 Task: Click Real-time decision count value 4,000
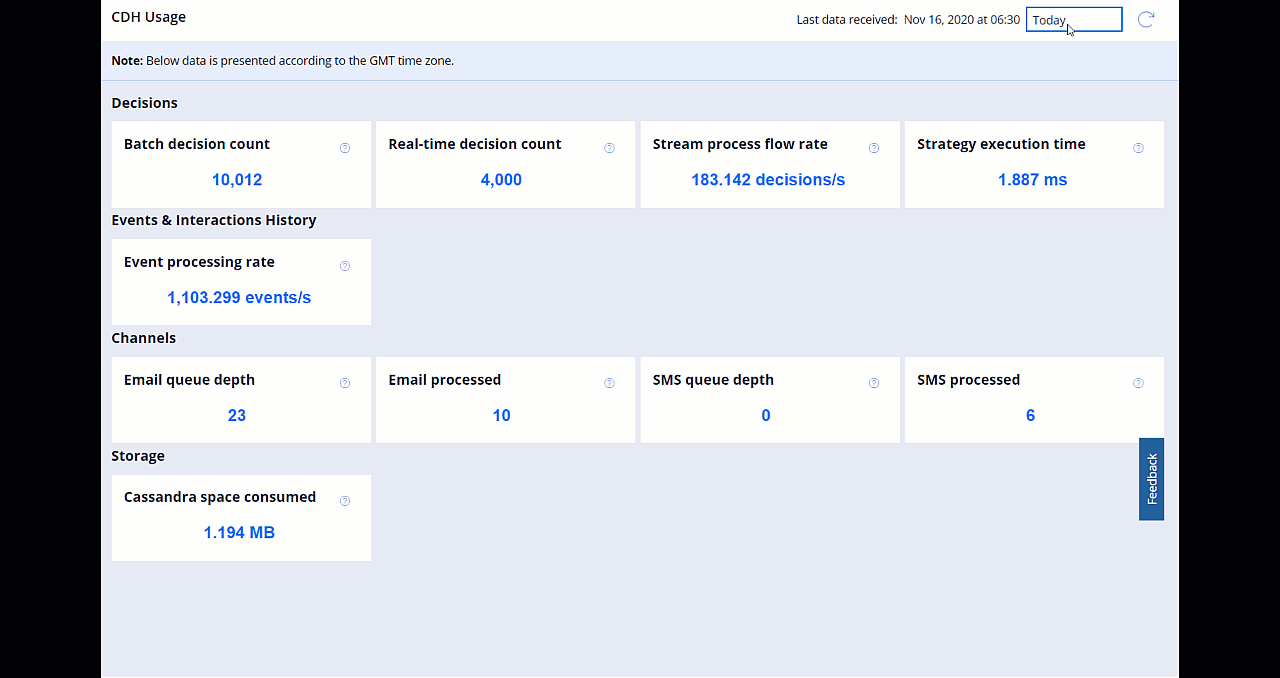click(x=501, y=180)
